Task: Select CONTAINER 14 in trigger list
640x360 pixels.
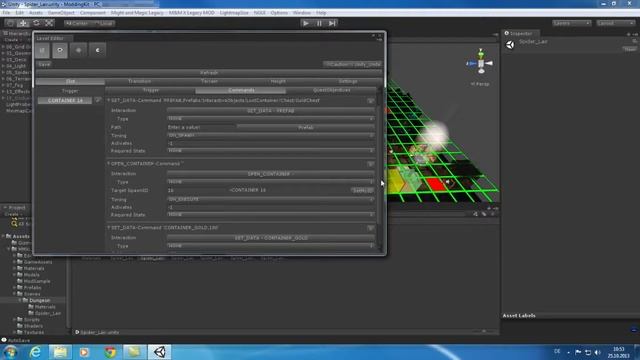Action: coord(65,100)
